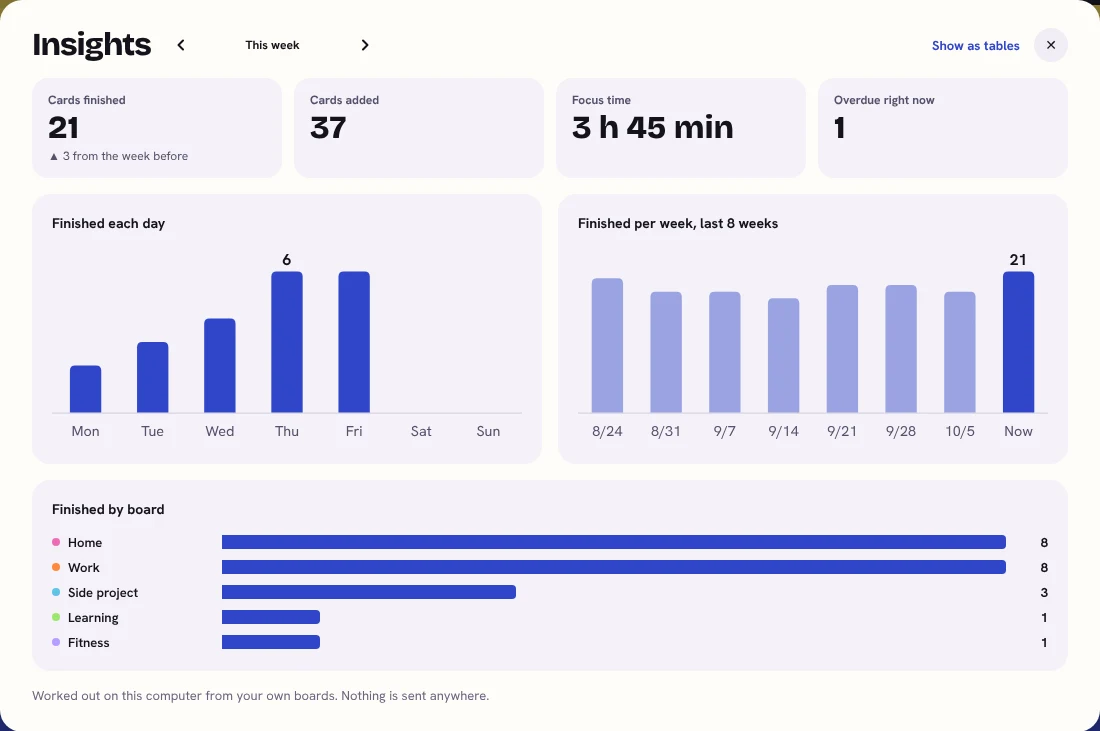Close the Insights panel

1051,45
